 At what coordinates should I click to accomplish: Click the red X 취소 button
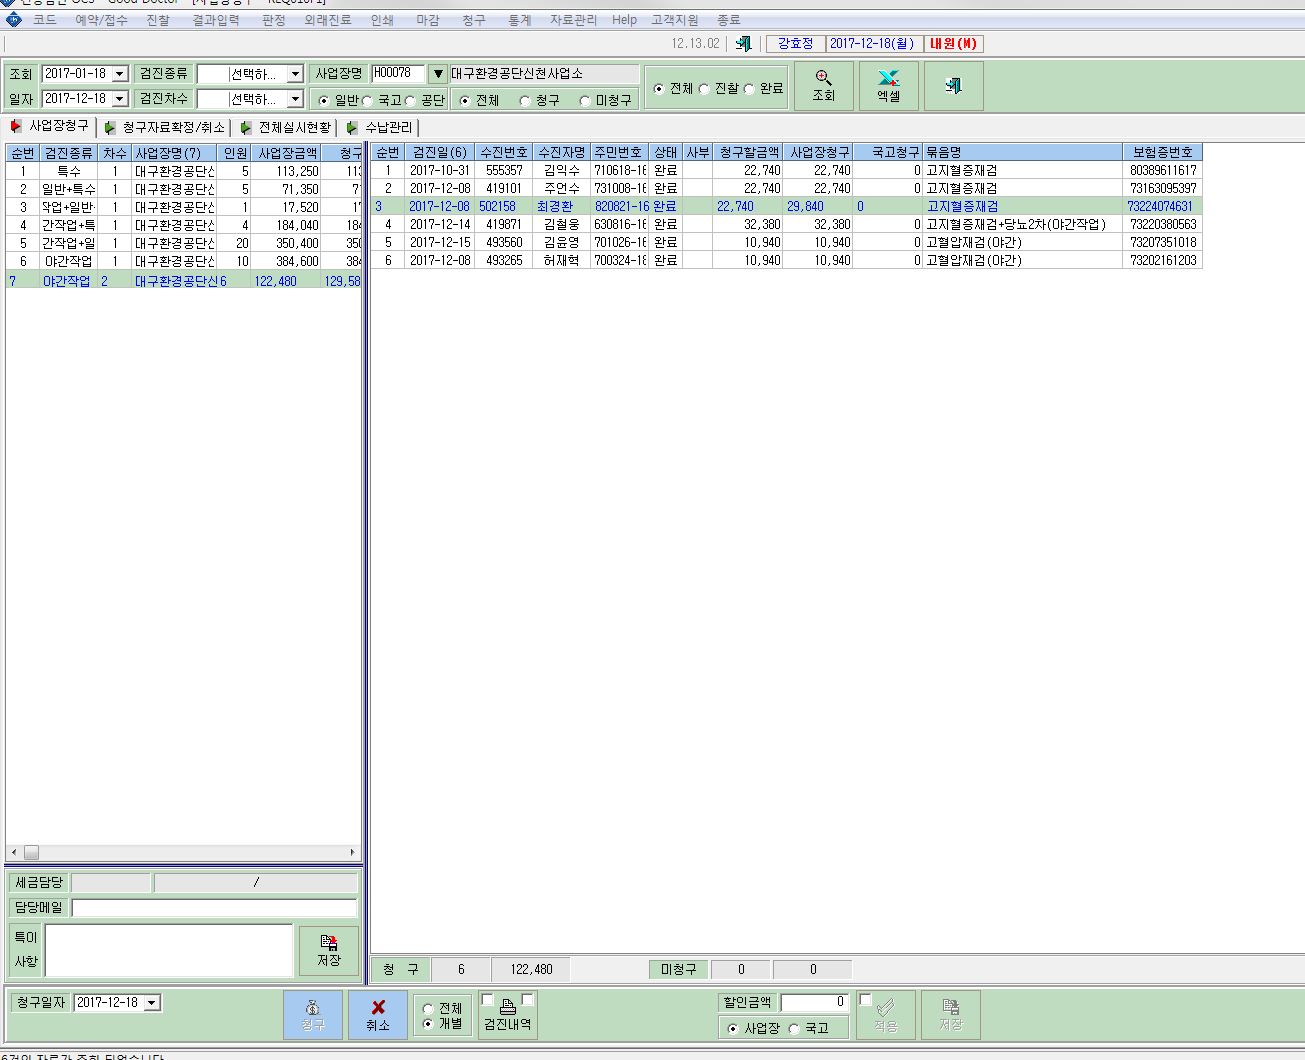coord(377,1015)
